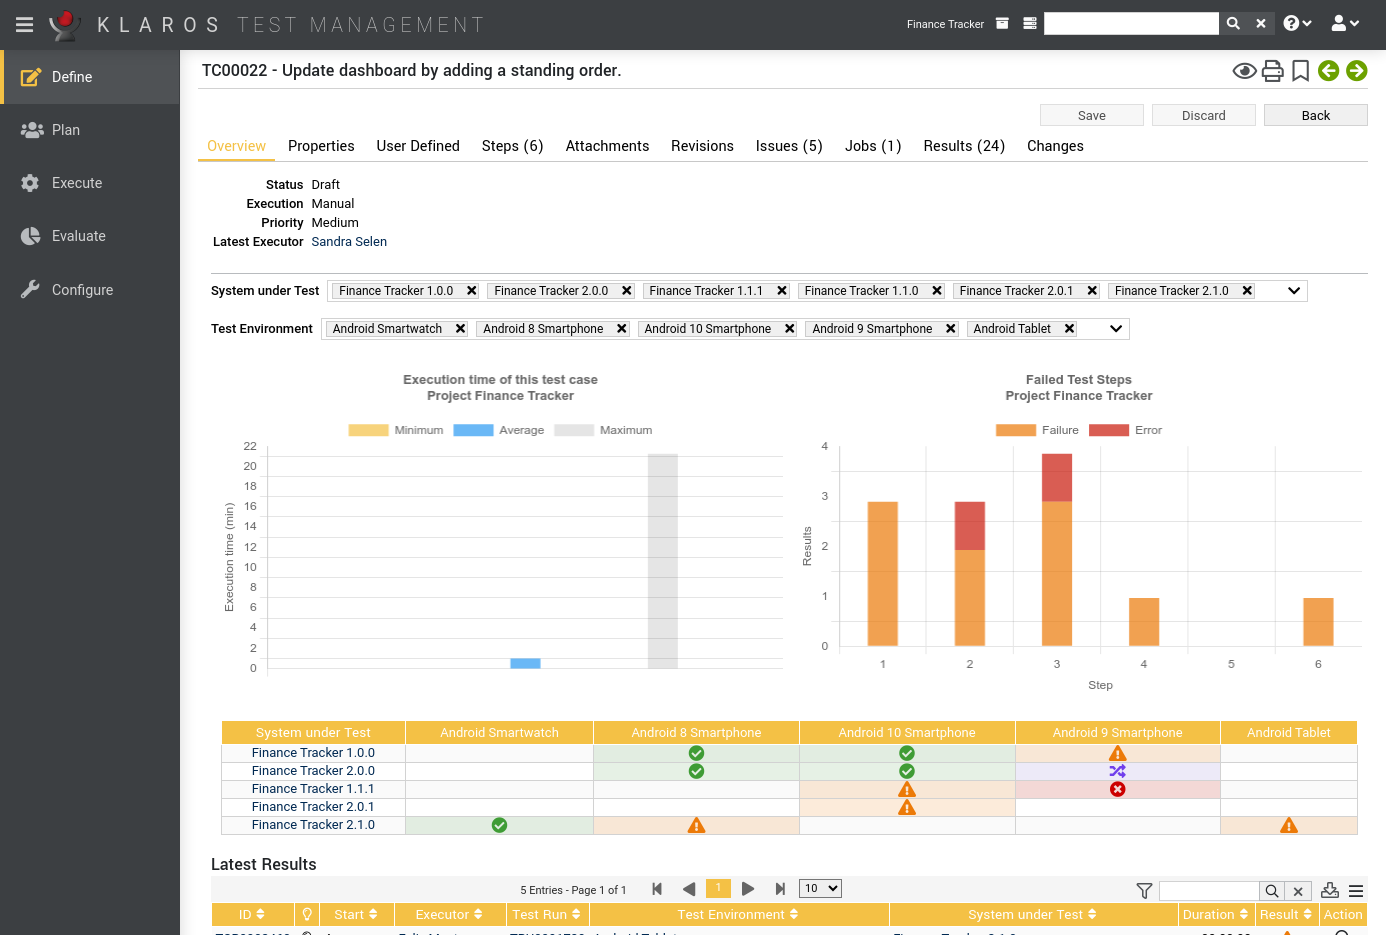Image resolution: width=1386 pixels, height=935 pixels.
Task: Remove Android Tablet from test environments
Action: [x=1069, y=329]
